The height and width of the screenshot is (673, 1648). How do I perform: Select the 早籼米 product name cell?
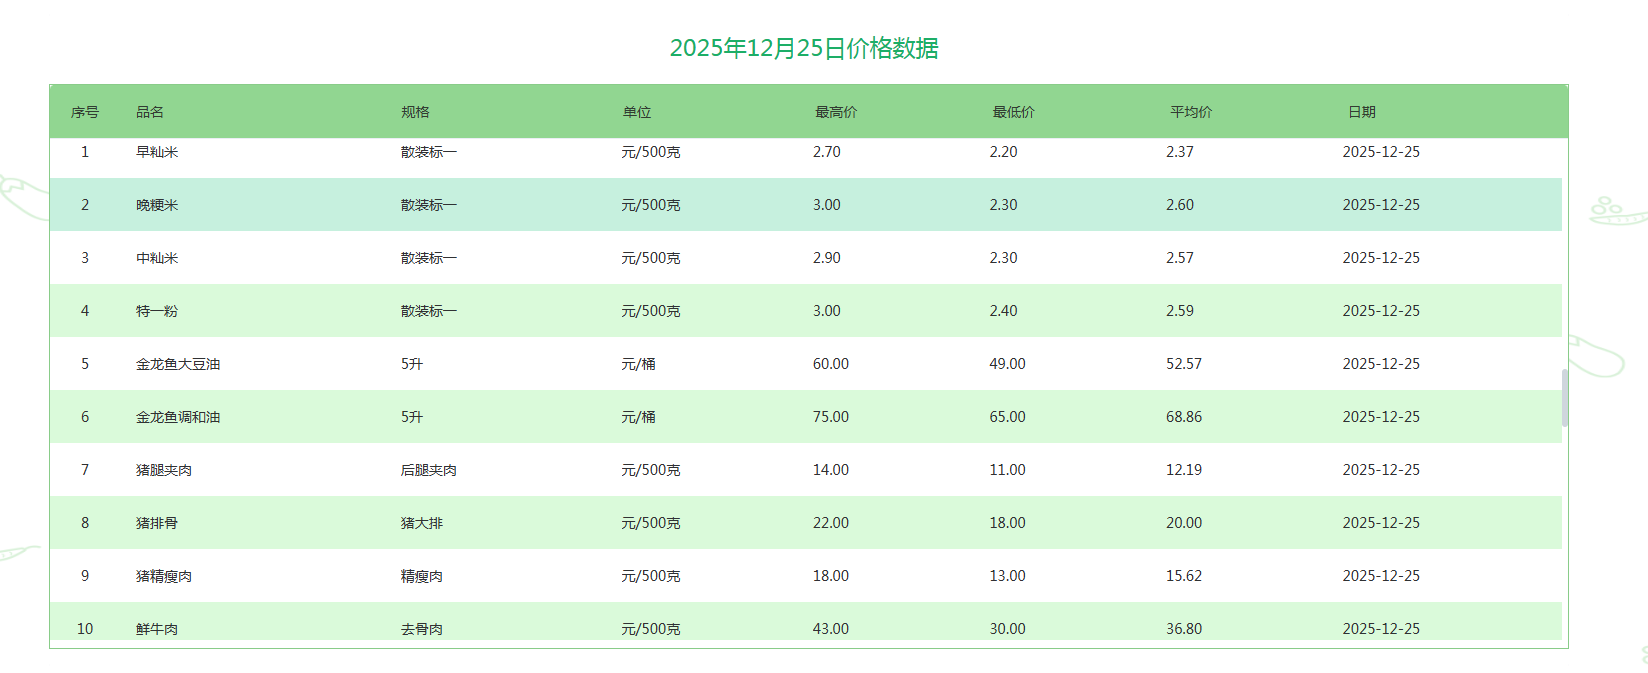[157, 152]
